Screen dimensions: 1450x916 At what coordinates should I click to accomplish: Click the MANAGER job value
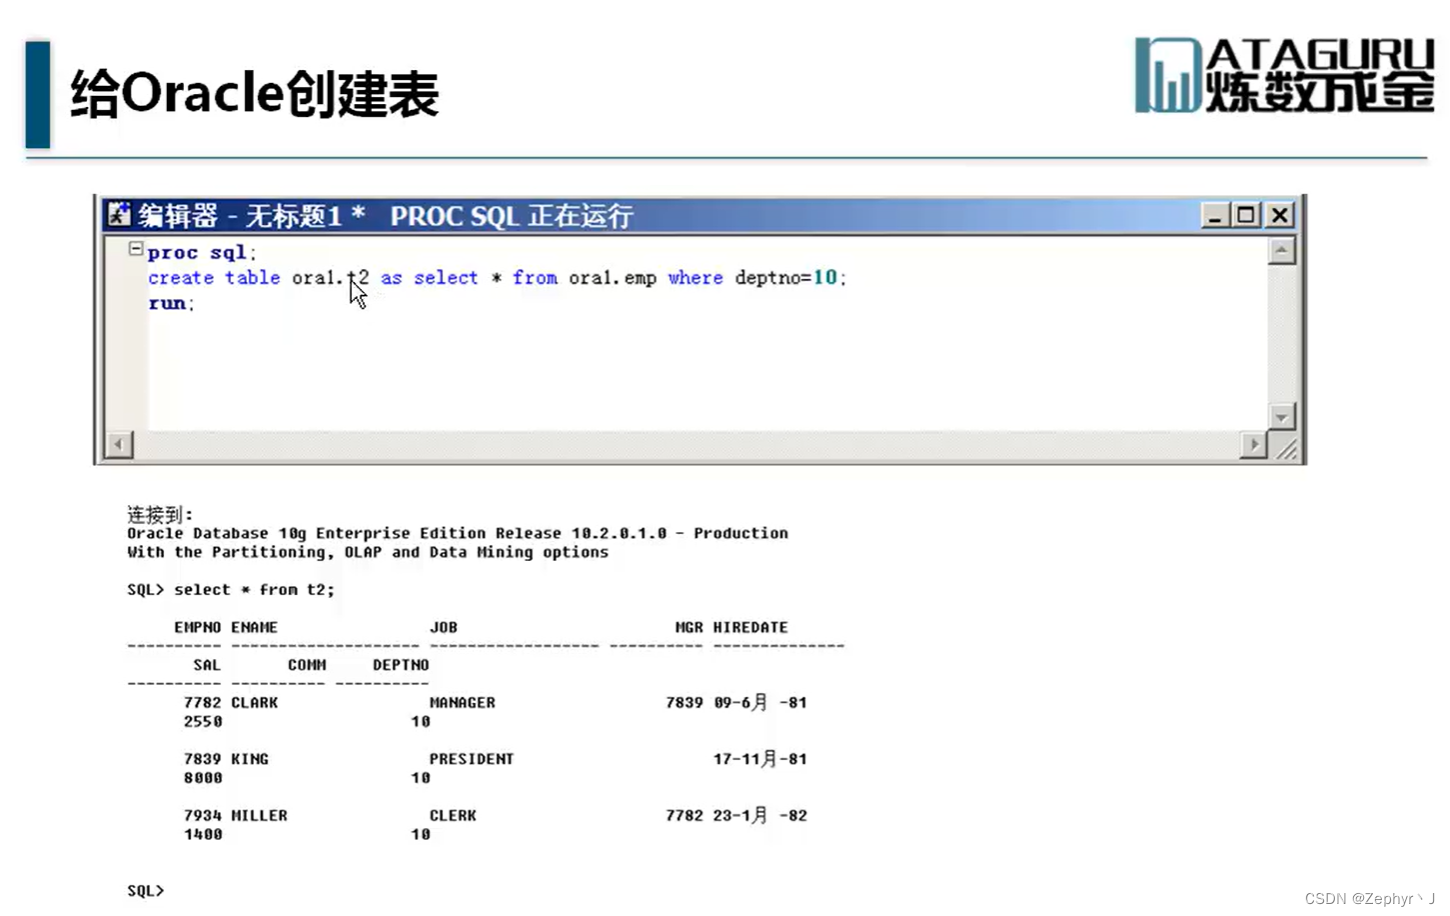tap(462, 703)
